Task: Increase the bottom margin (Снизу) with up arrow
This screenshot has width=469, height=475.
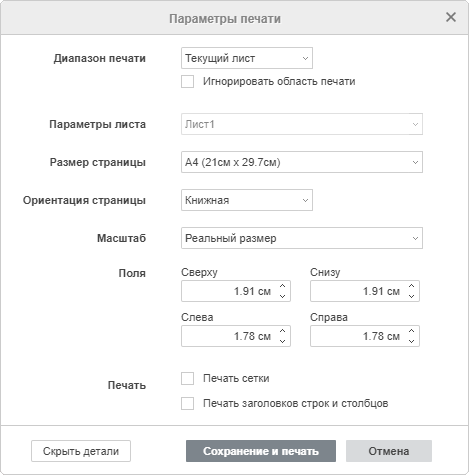Action: point(412,286)
